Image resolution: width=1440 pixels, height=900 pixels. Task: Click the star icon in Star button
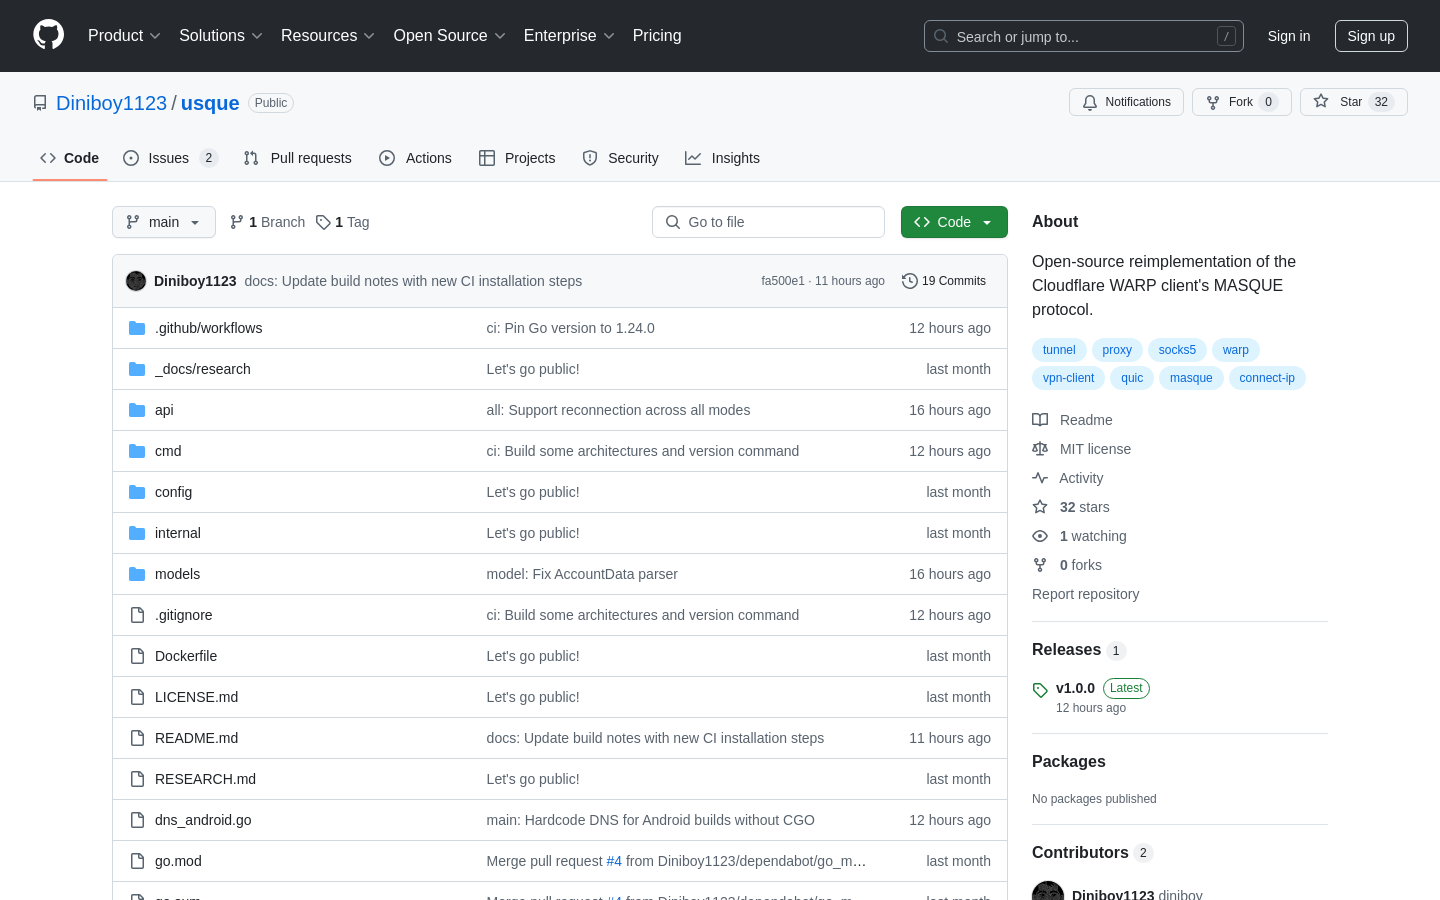point(1321,102)
